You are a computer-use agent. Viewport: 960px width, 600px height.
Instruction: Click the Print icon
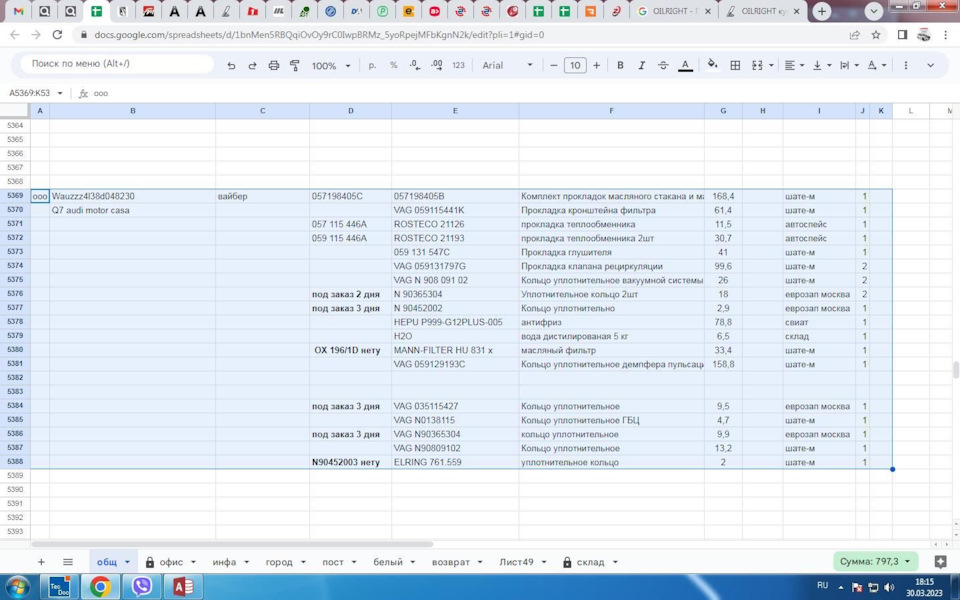(x=274, y=65)
